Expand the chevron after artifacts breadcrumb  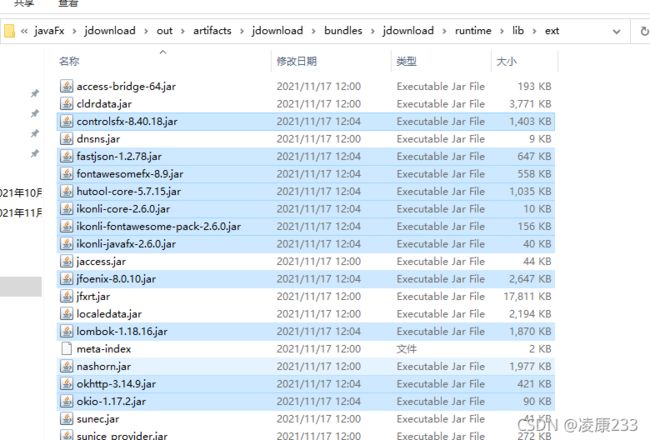(x=241, y=31)
